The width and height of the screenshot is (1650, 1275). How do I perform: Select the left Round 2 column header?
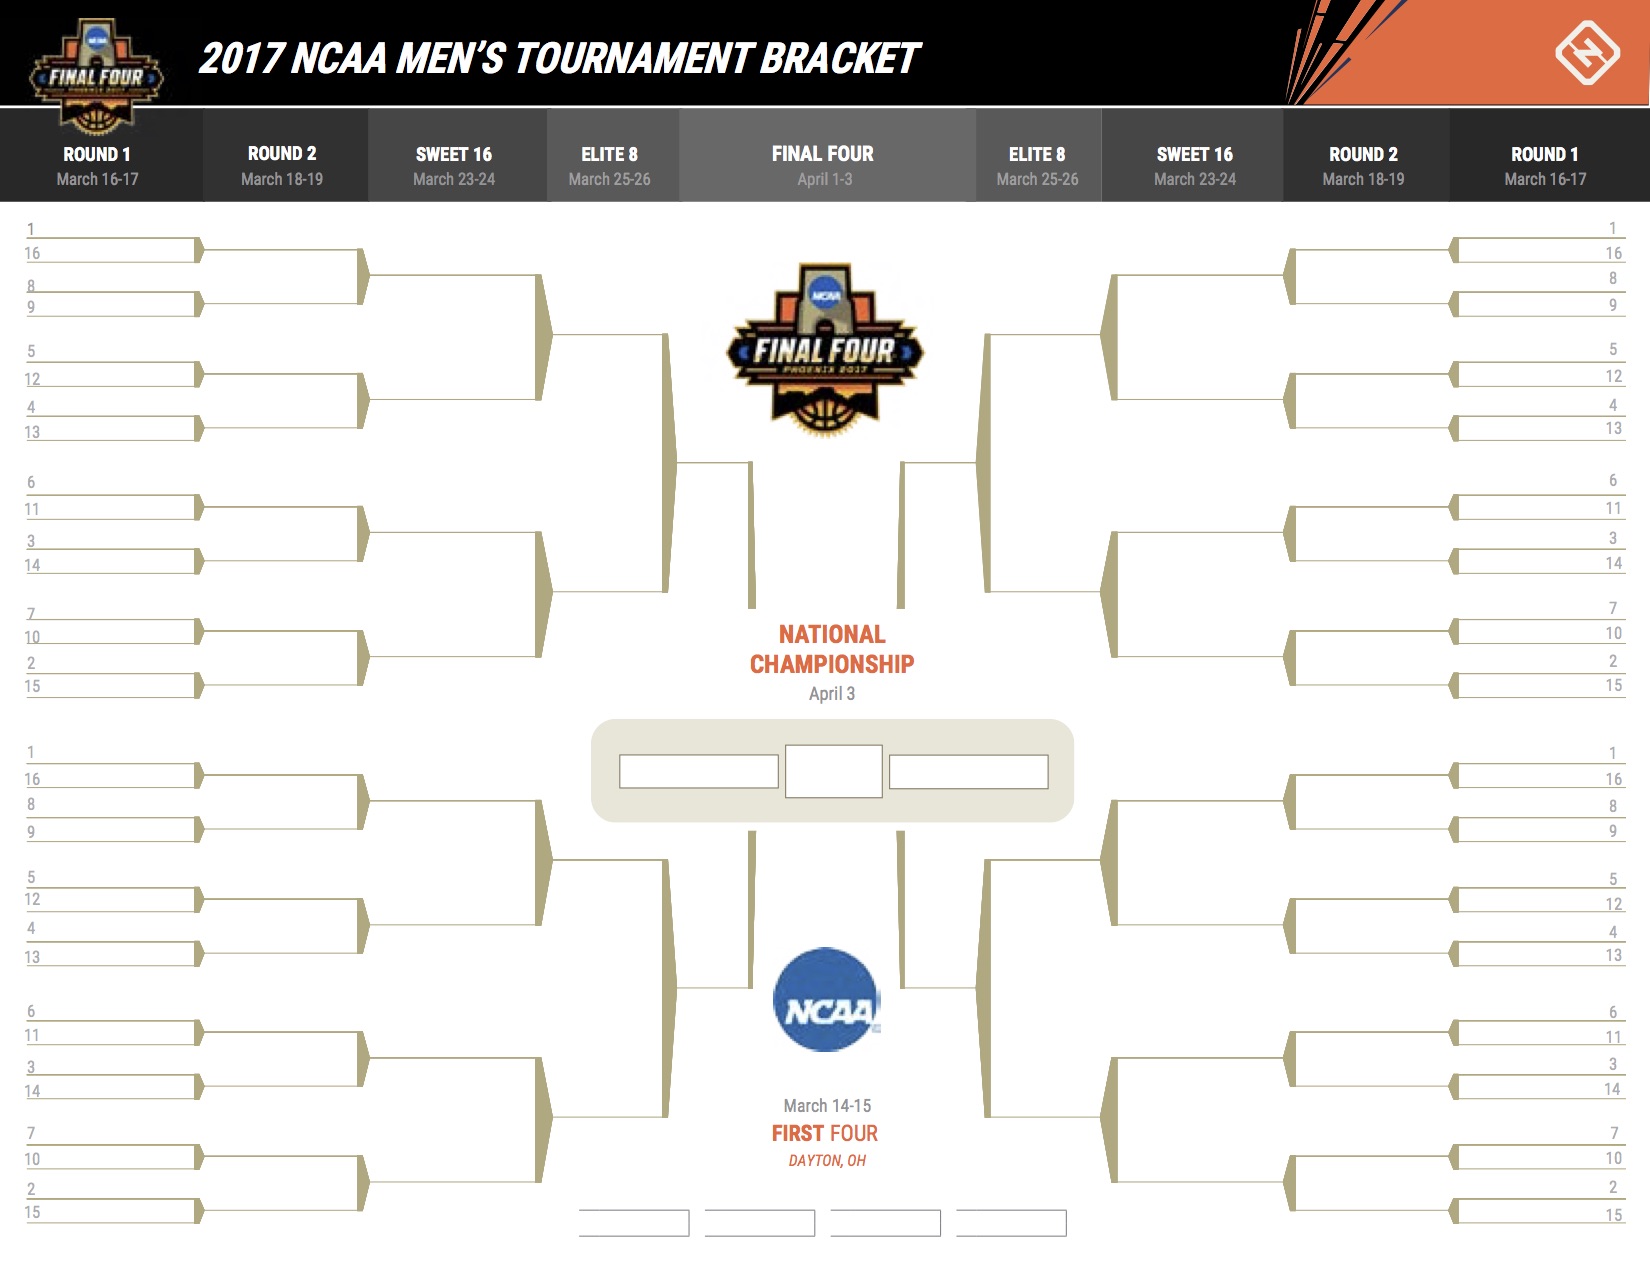pos(282,165)
